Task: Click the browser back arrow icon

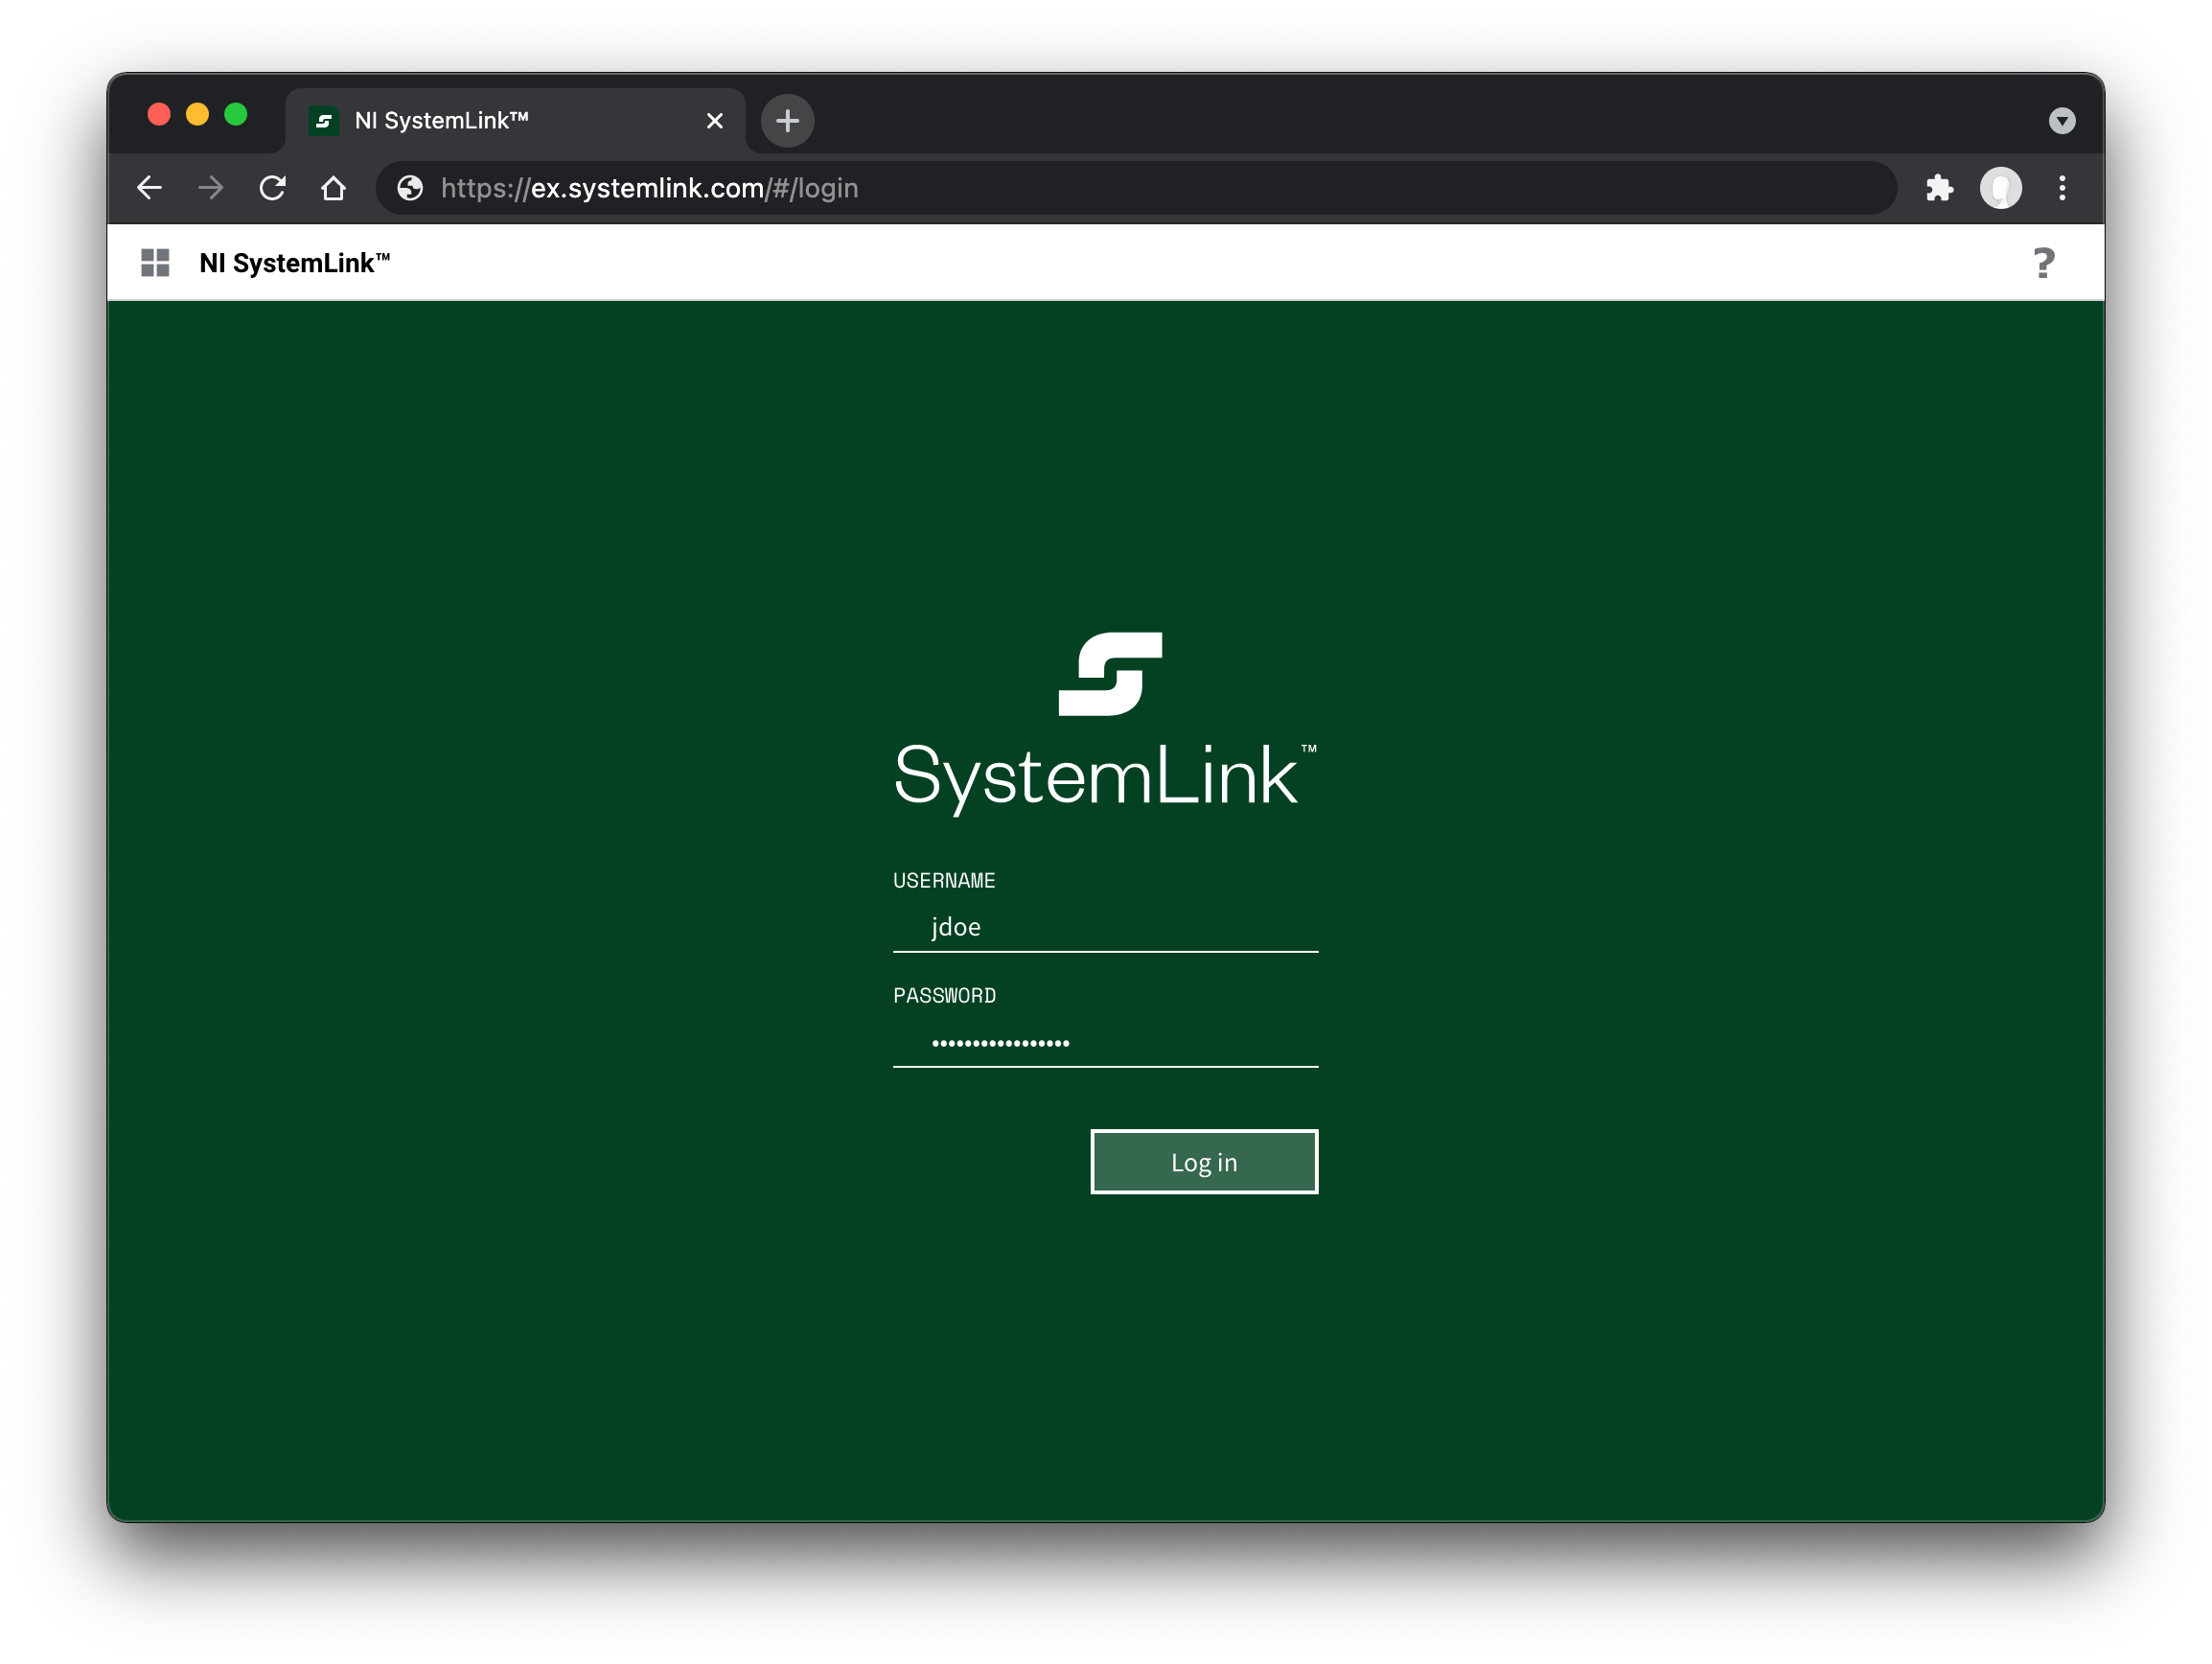Action: point(150,188)
